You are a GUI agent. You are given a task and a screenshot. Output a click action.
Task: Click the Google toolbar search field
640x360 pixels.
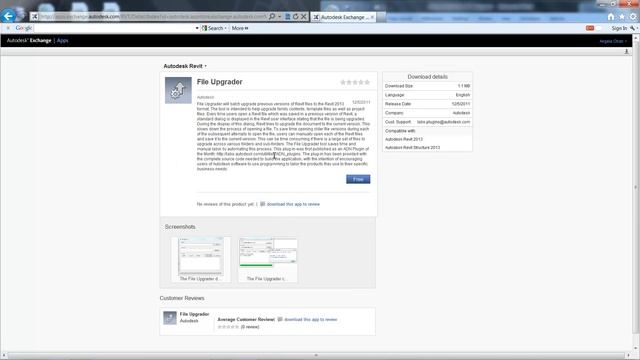(114, 28)
